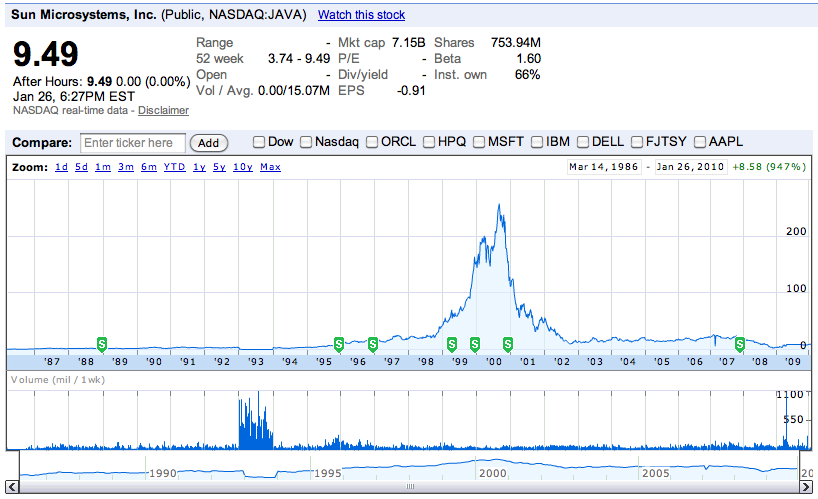
Task: Check the ORCL comparison box
Action: (372, 142)
